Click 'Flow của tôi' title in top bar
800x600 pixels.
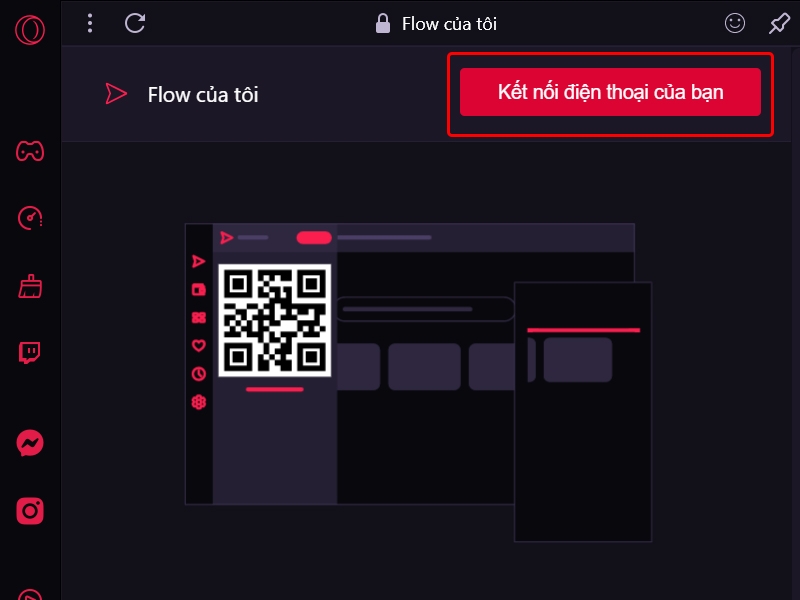pyautogui.click(x=449, y=24)
